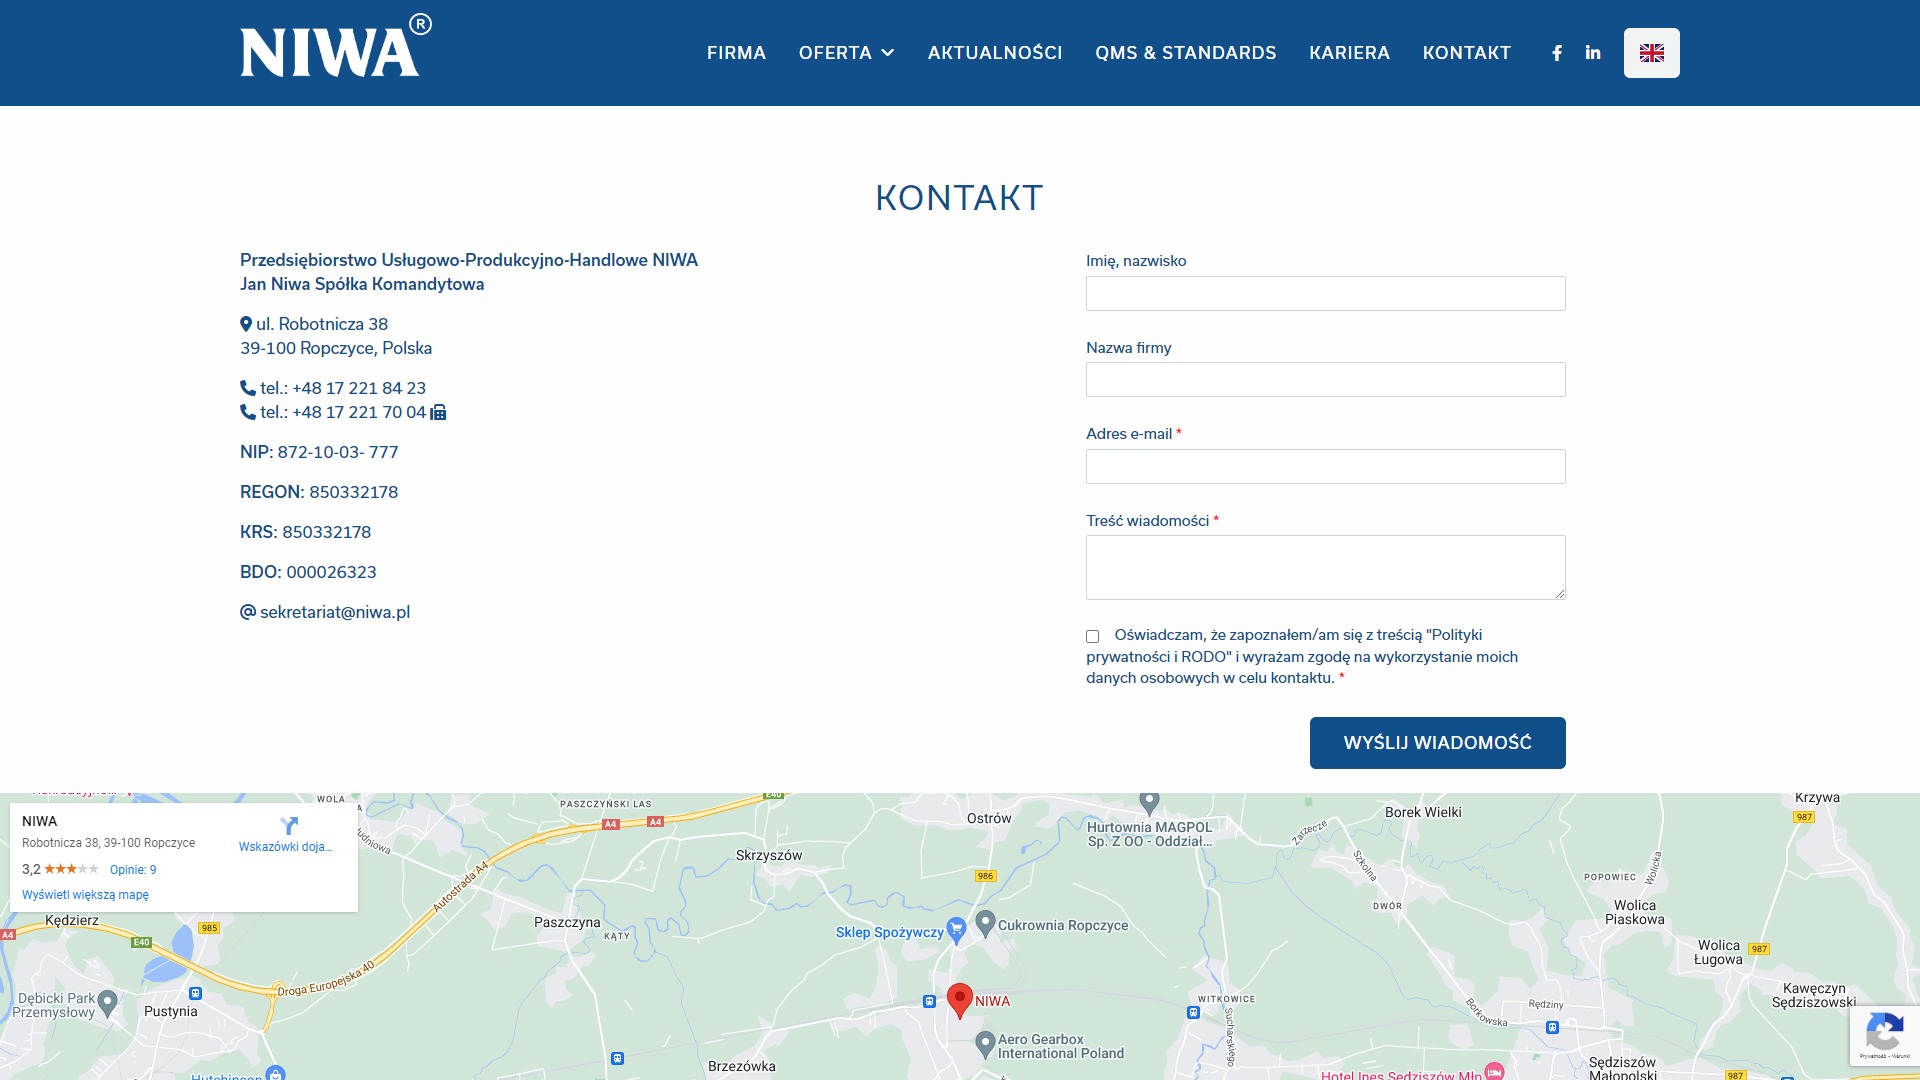Expand the OFERTA dropdown chevron
The image size is (1920, 1080).
tap(888, 53)
